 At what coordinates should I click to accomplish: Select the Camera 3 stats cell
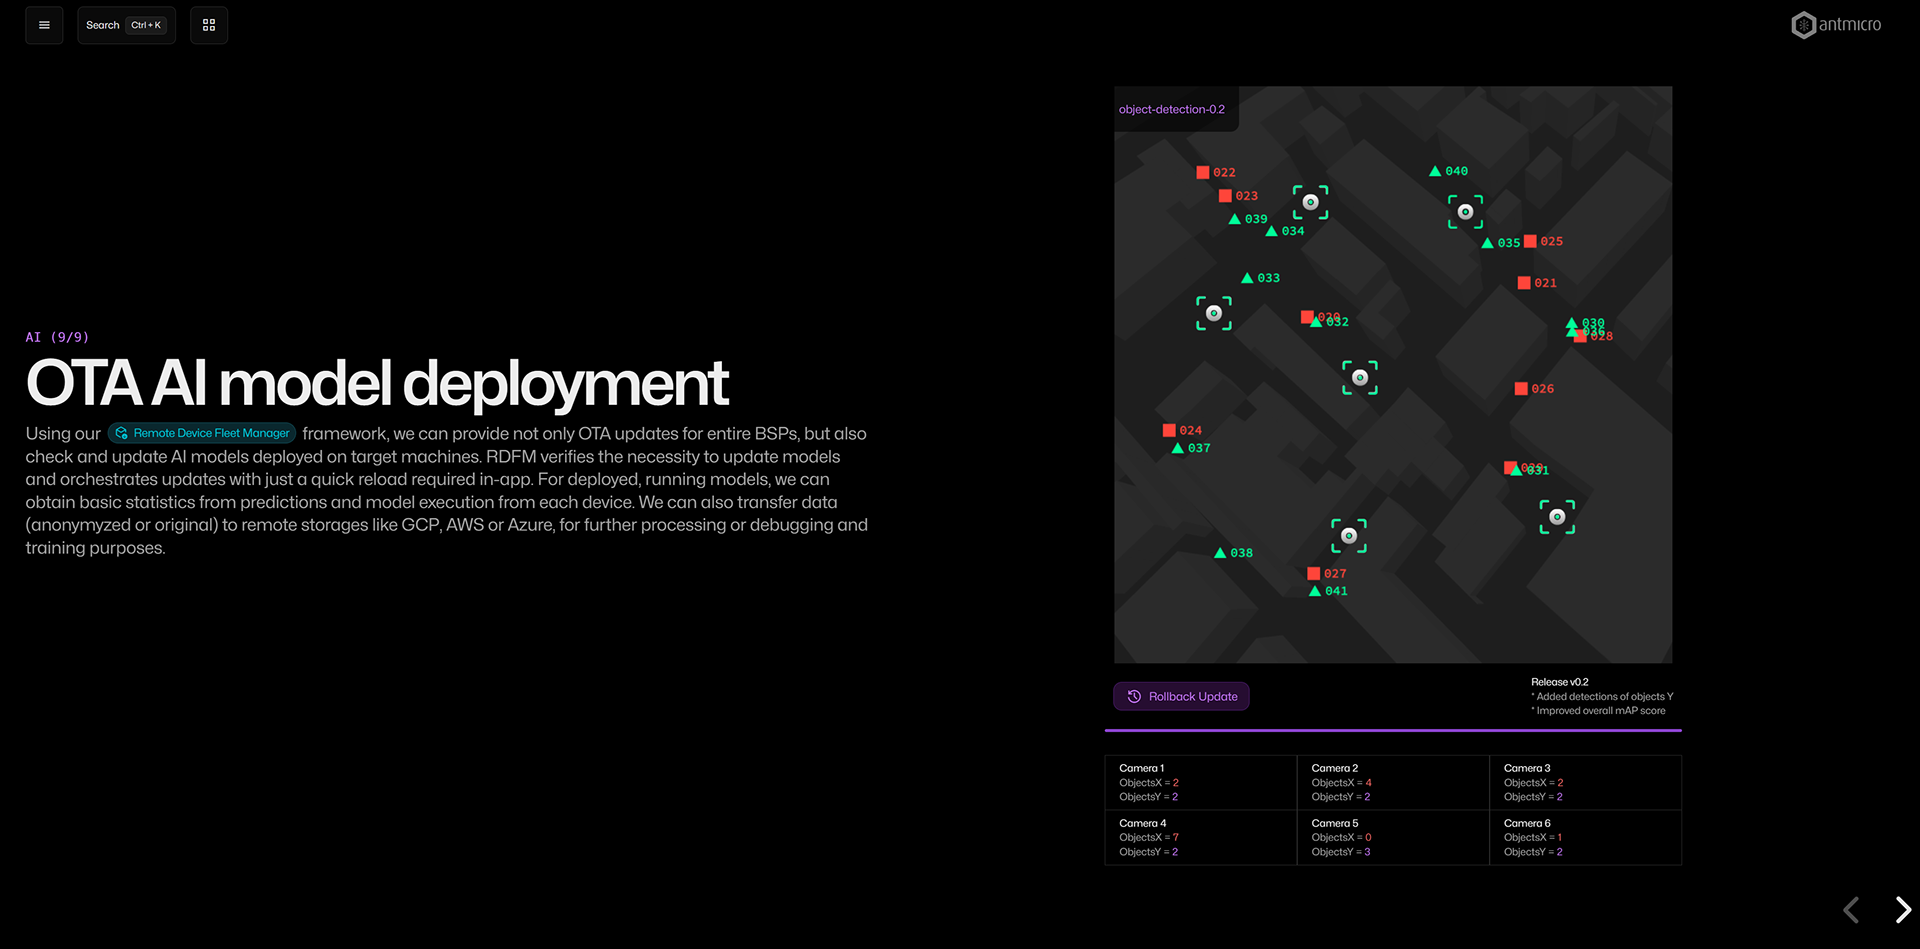tap(1585, 782)
